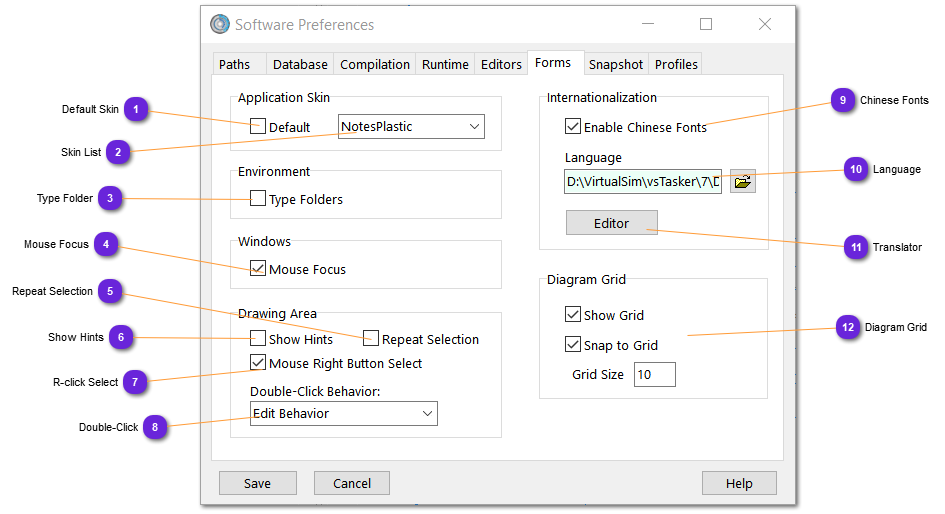Image resolution: width=945 pixels, height=514 pixels.
Task: Click numbered callout badge 9 for Chinese Fonts
Action: pos(843,100)
